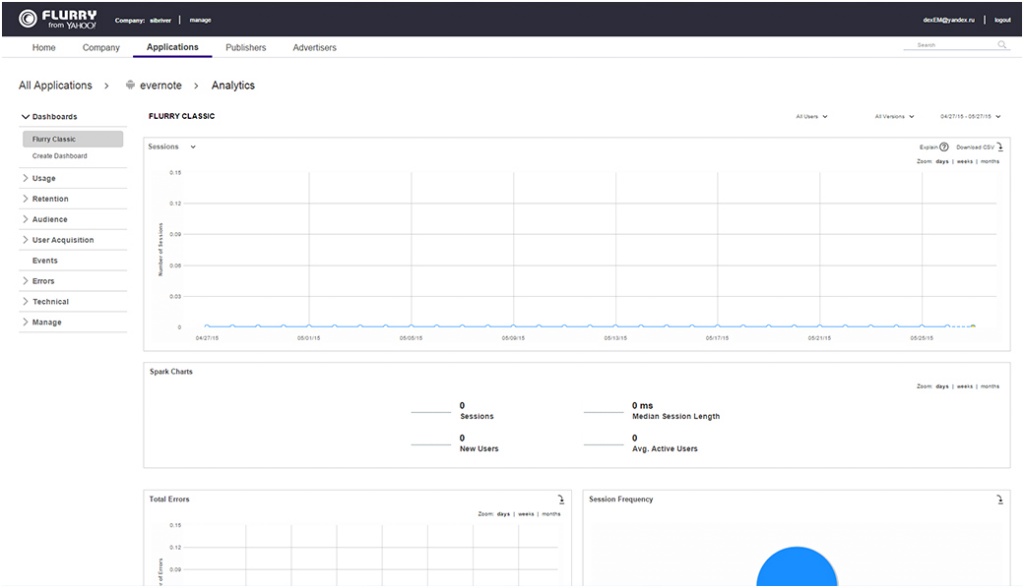1024x588 pixels.
Task: Click the Flurry logo icon
Action: coord(27,19)
